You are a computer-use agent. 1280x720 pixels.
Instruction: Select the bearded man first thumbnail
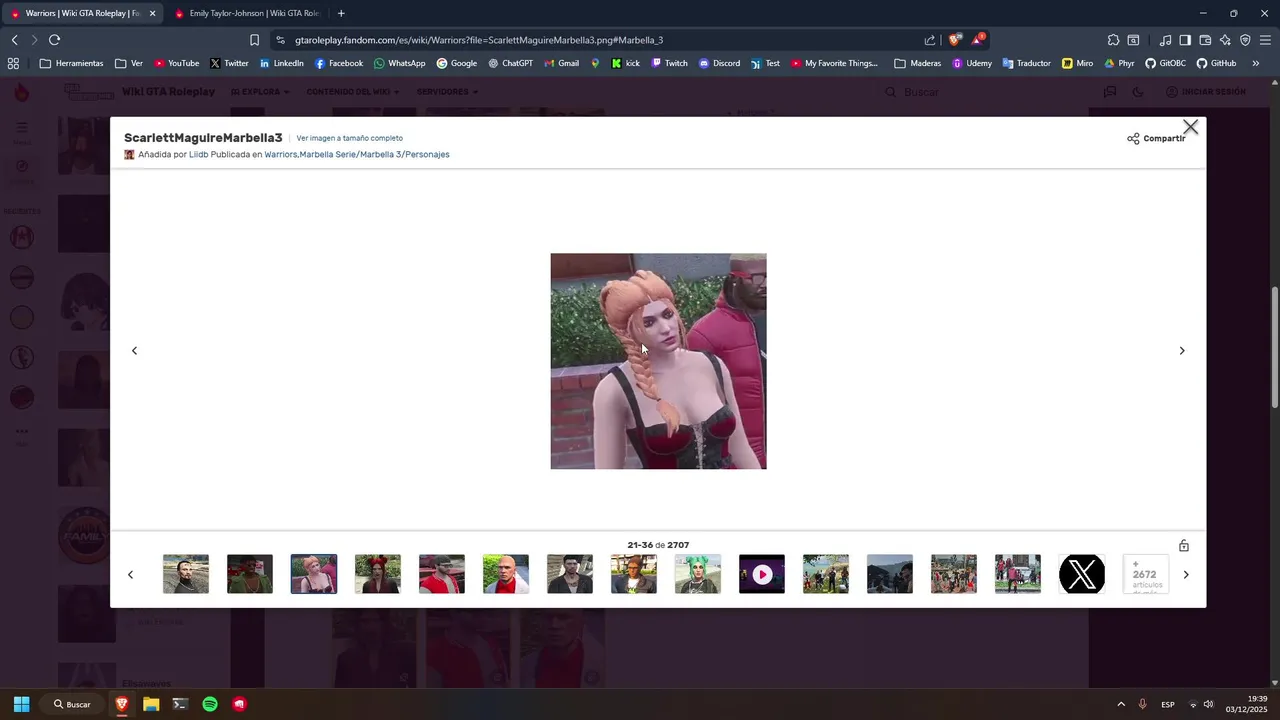coord(186,574)
